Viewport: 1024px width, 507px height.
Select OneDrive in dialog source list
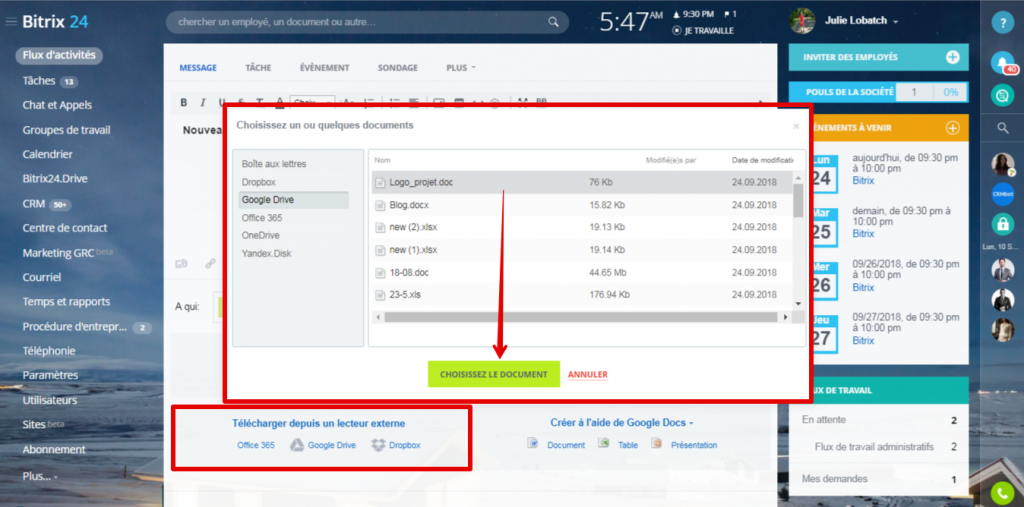click(259, 235)
